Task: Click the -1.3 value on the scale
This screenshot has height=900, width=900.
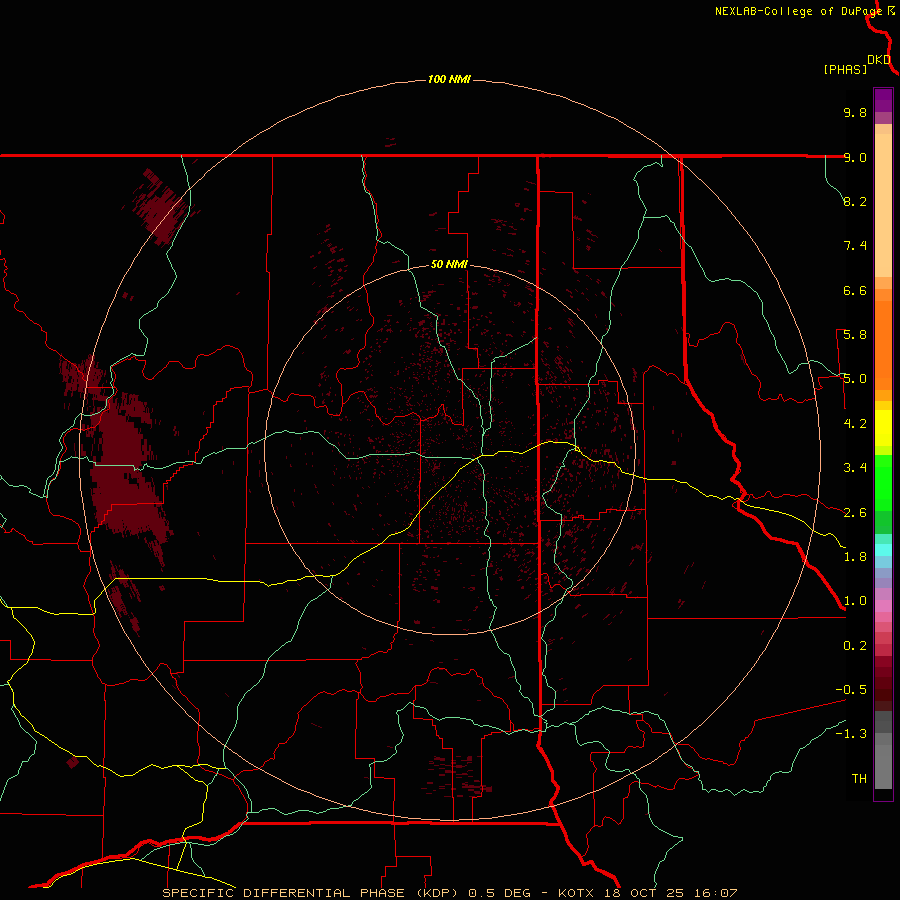Action: [x=851, y=734]
